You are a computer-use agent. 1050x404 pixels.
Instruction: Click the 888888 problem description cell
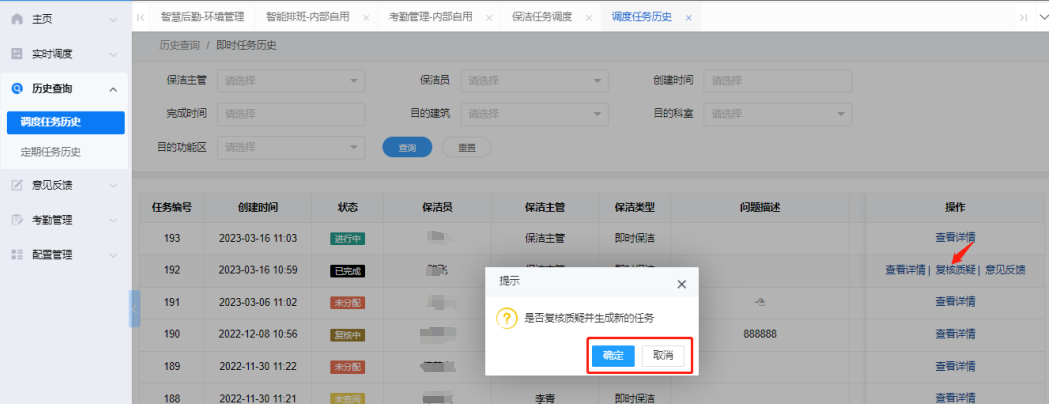pyautogui.click(x=759, y=334)
